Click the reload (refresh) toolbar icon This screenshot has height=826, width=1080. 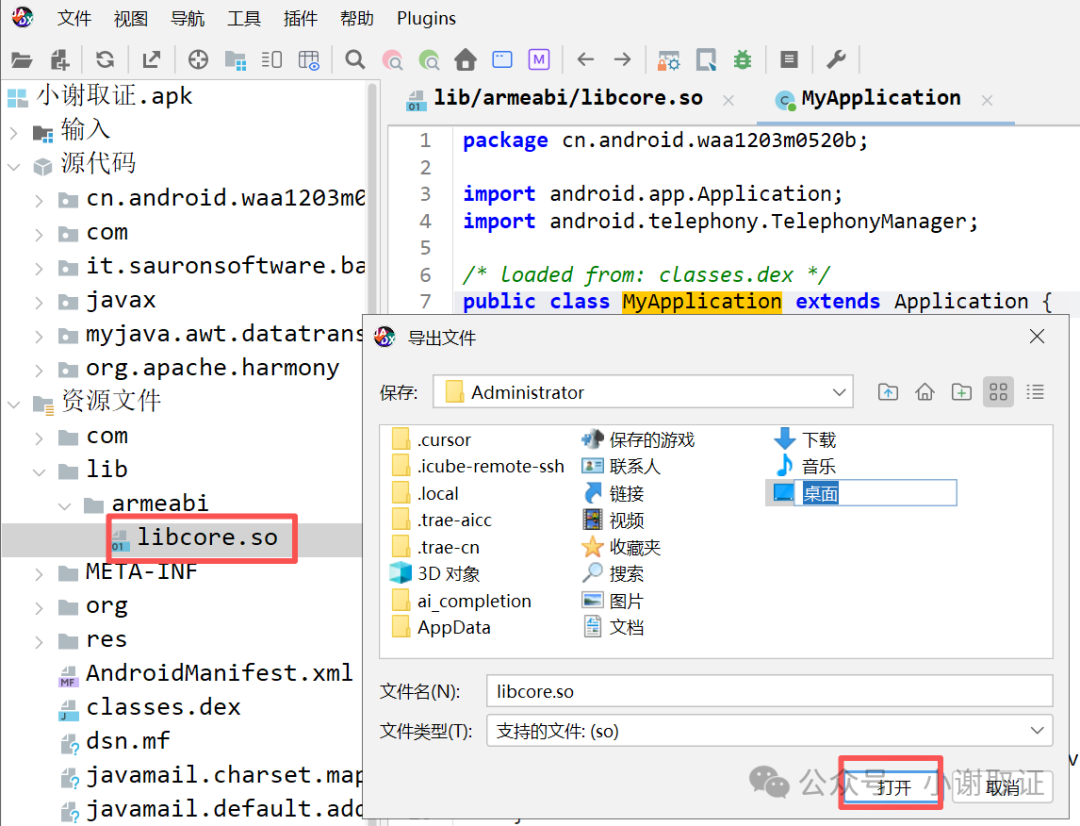[x=105, y=60]
